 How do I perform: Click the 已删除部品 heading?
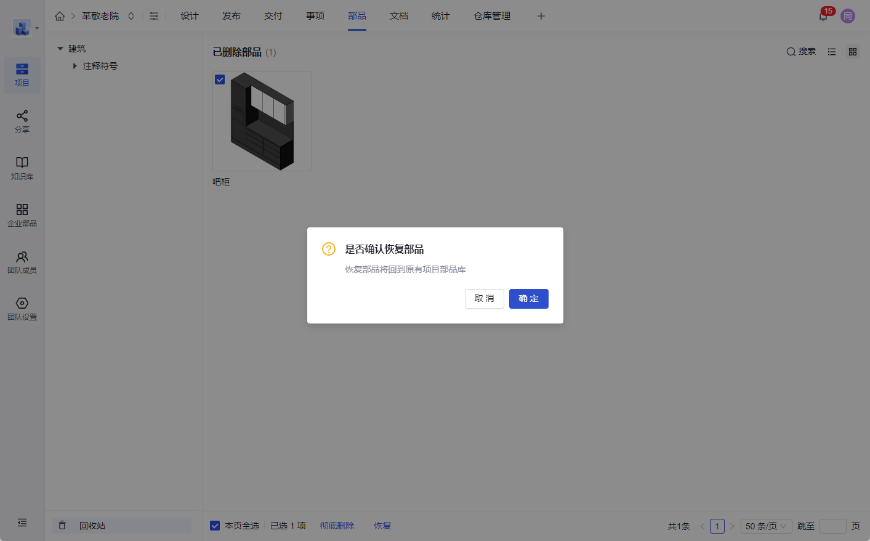coord(237,52)
